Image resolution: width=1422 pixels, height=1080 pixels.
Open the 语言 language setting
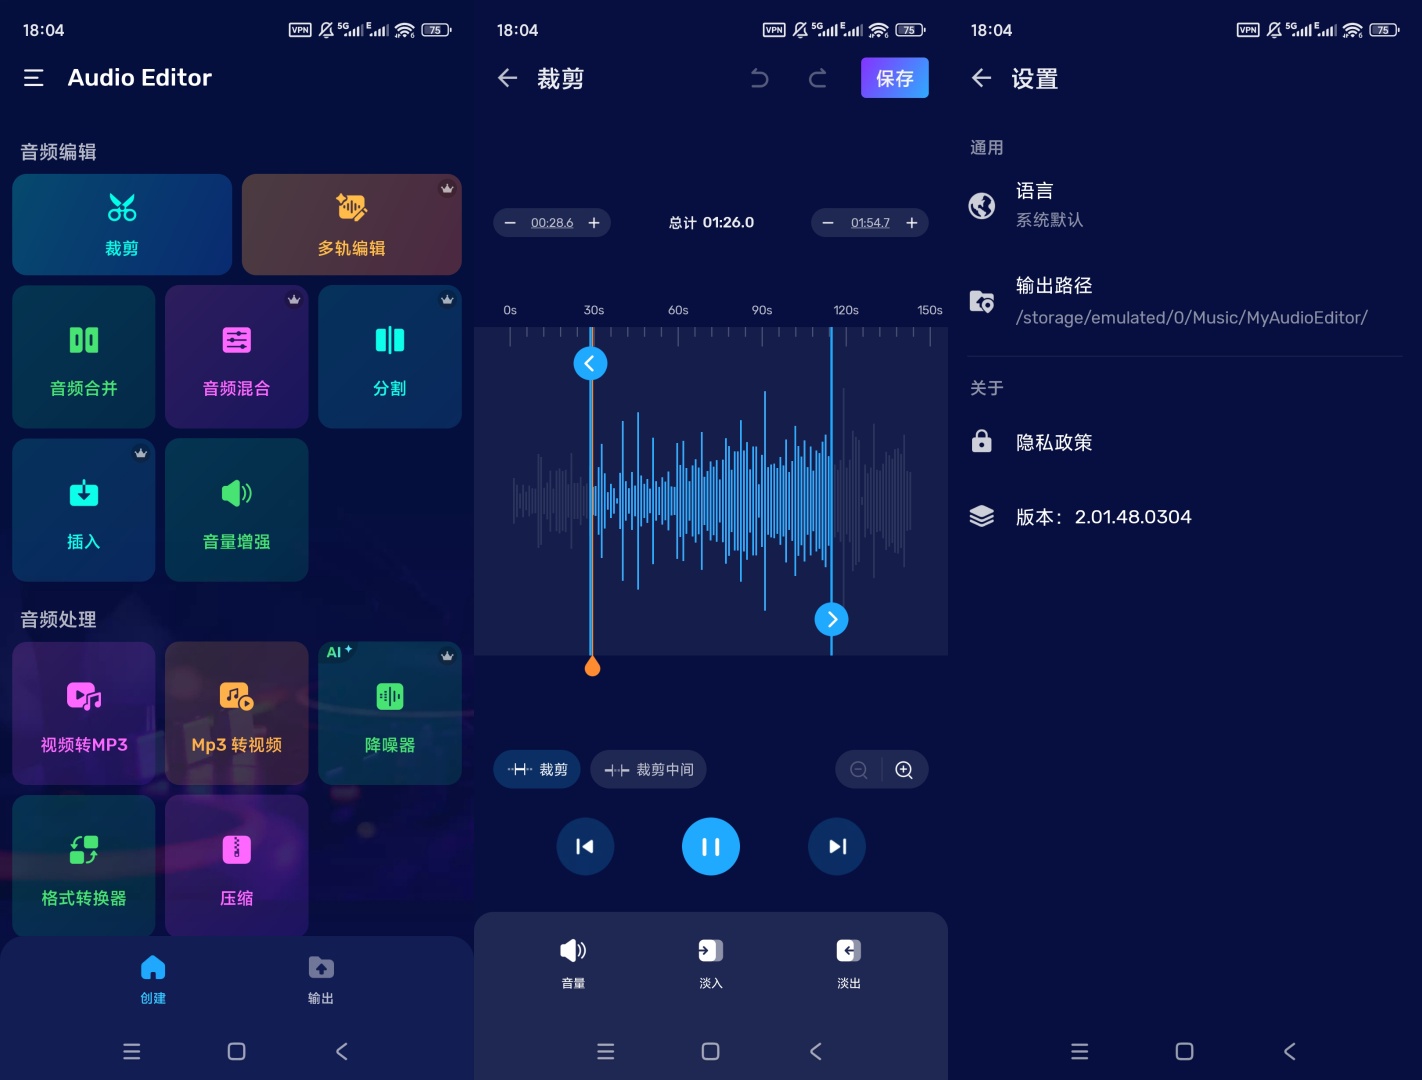click(x=1034, y=203)
